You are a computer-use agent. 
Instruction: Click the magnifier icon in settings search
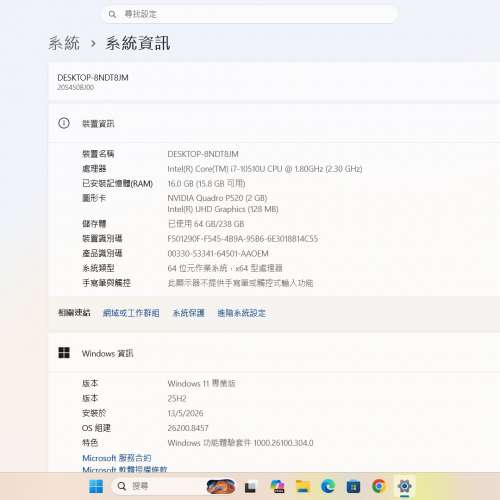[112, 14]
